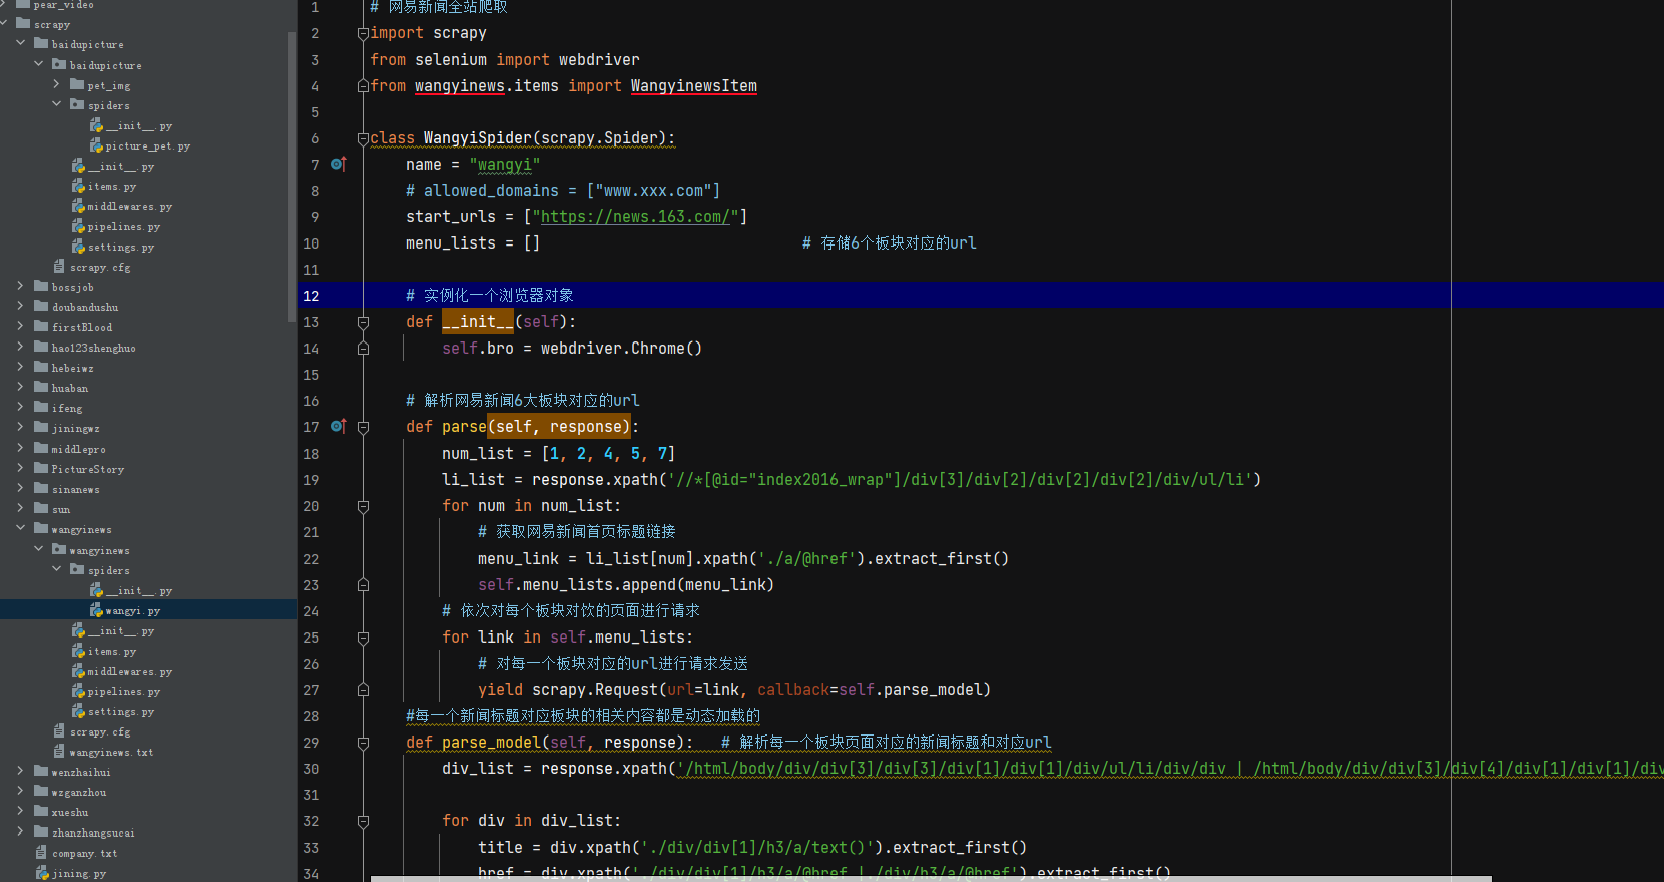Fold the 'for div in div_list' loop
Viewport: 1664px width, 882px height.
(x=363, y=821)
